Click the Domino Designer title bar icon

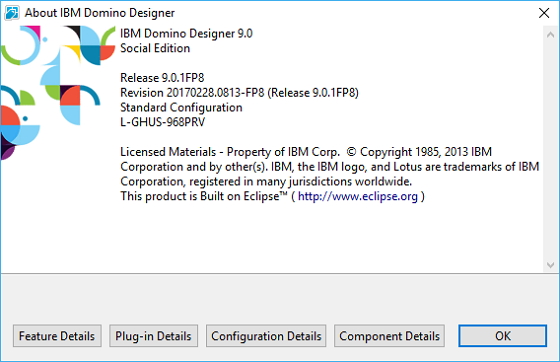click(x=12, y=13)
